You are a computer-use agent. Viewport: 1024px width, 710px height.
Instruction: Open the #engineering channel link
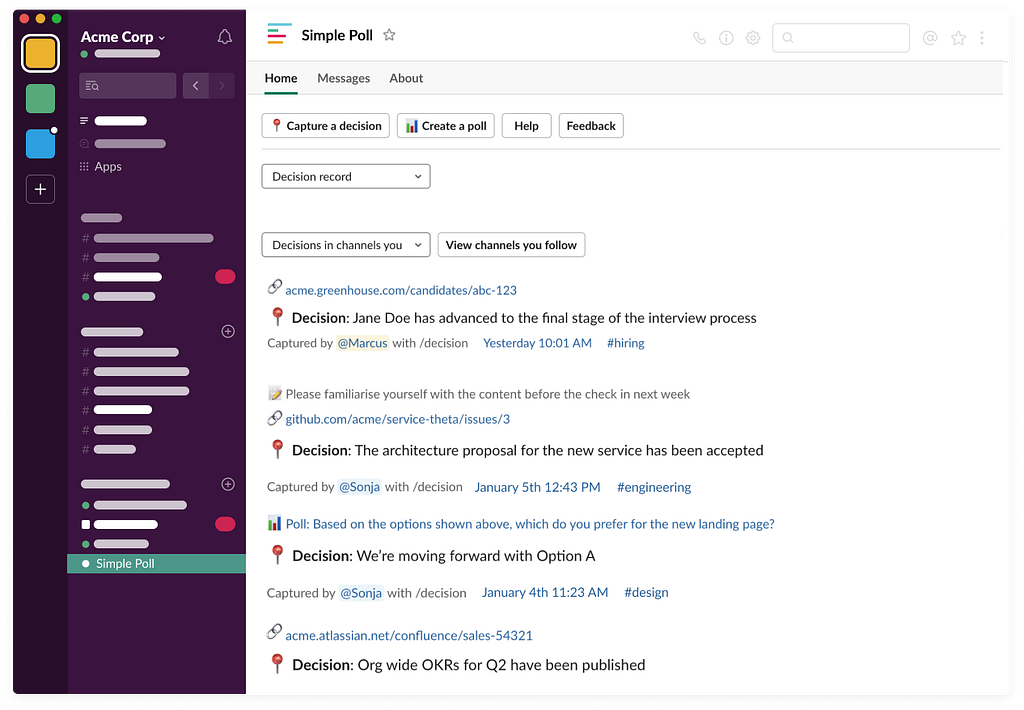pyautogui.click(x=654, y=487)
